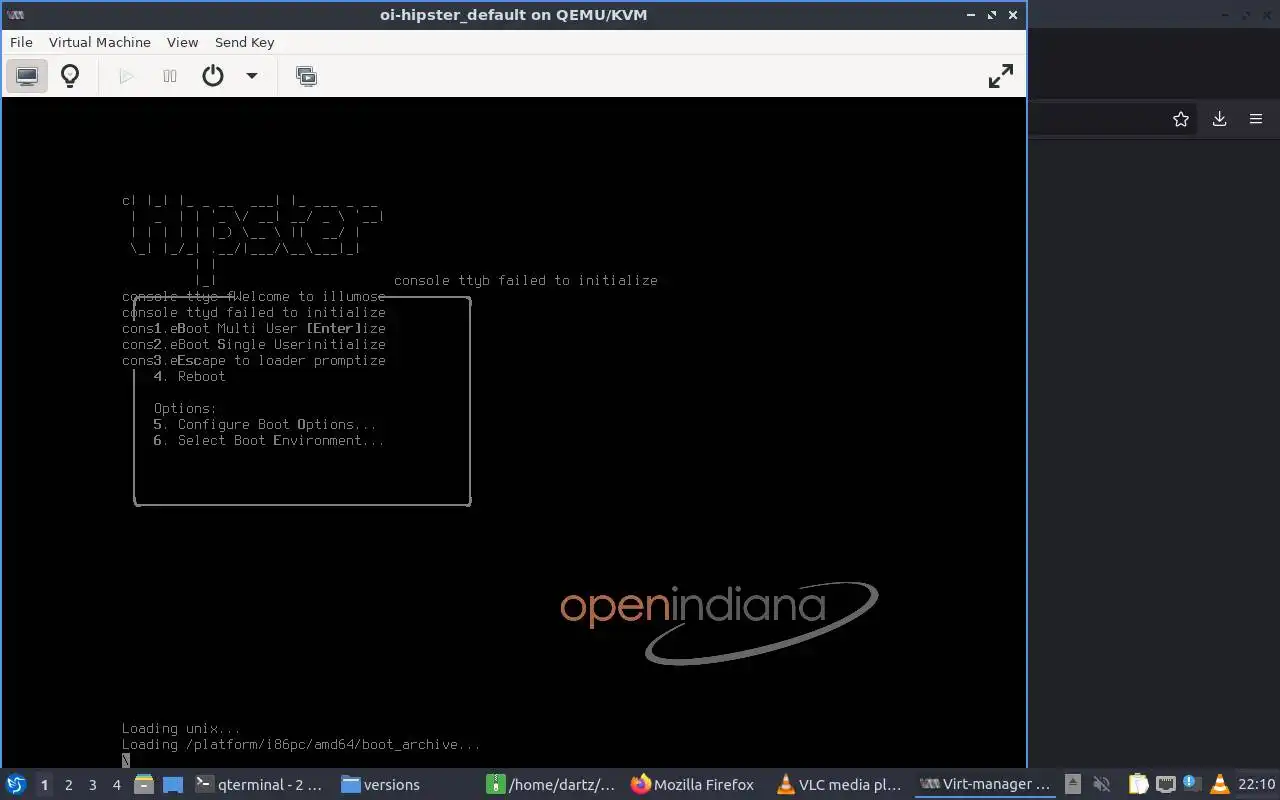Switch to the /home/dartz archive window
This screenshot has width=1280, height=800.
tap(552, 785)
